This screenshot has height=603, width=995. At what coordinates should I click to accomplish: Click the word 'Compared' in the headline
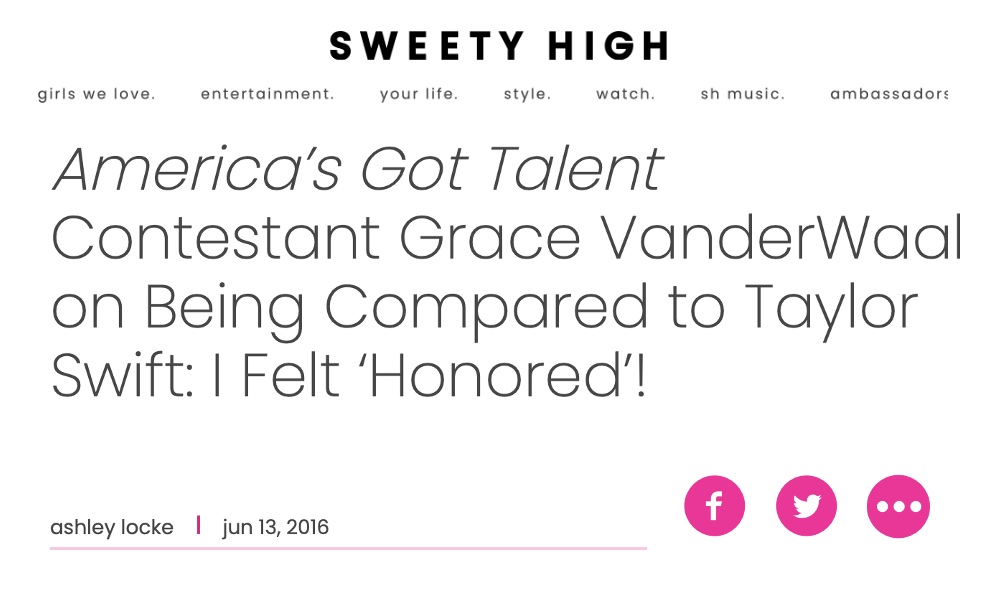[486, 308]
